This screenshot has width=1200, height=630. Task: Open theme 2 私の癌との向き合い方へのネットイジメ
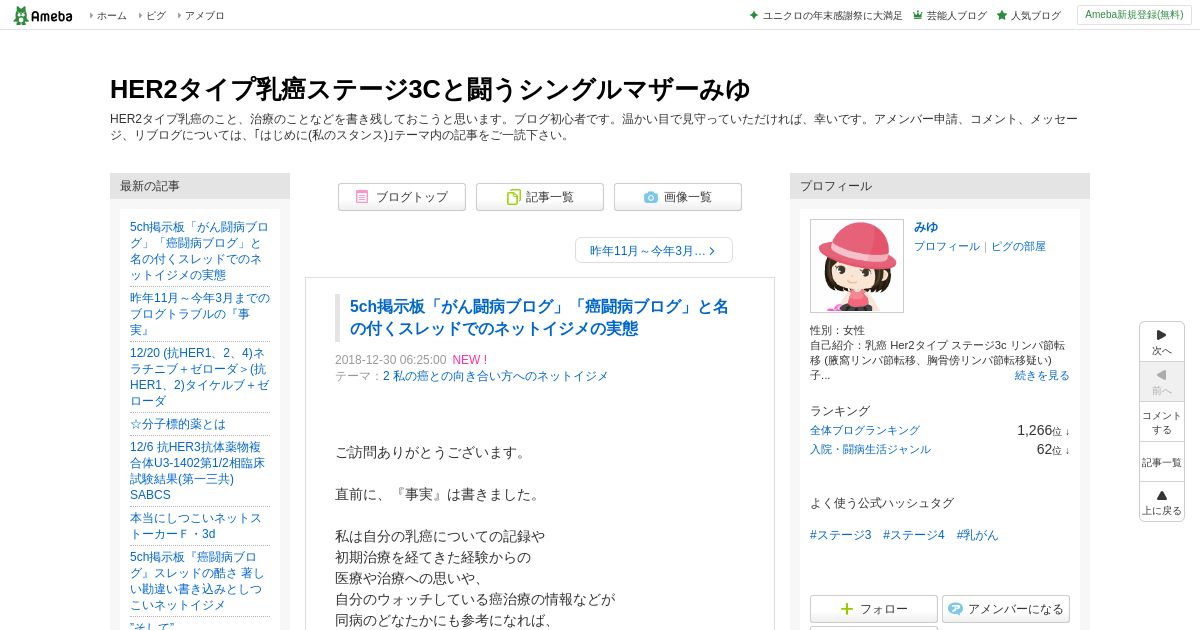[495, 376]
